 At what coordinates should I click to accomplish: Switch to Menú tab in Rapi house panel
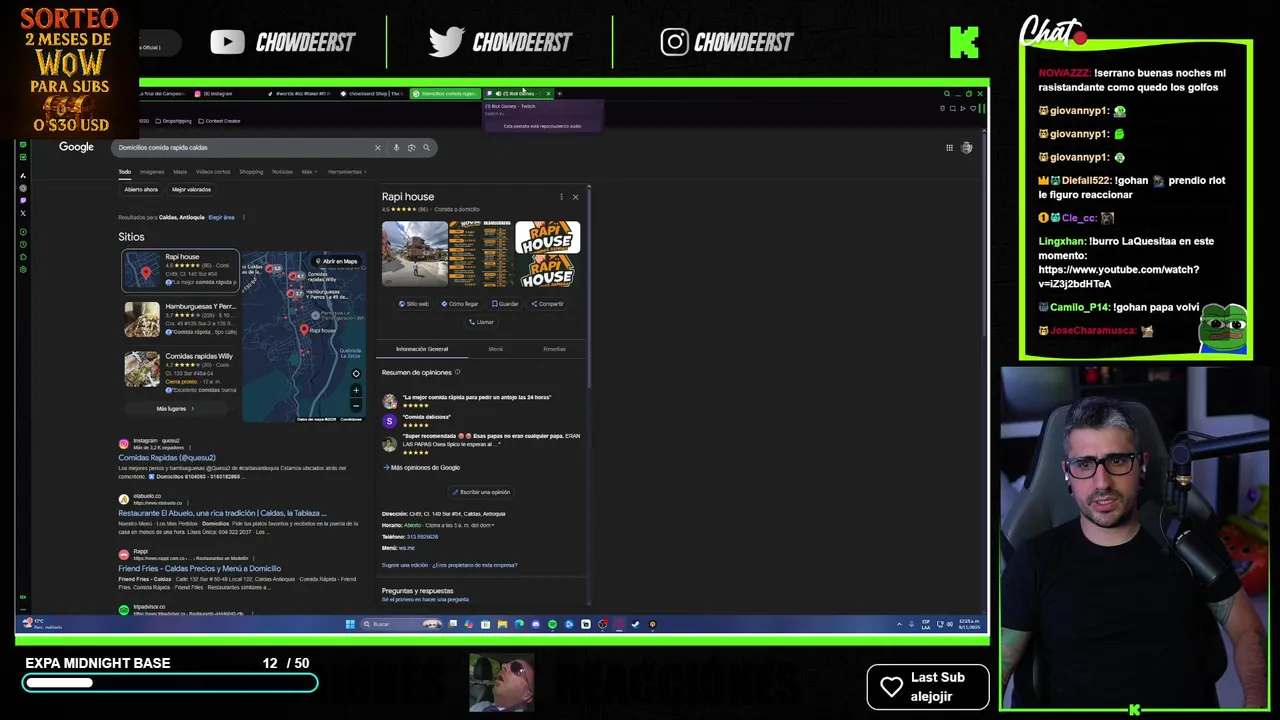[496, 349]
